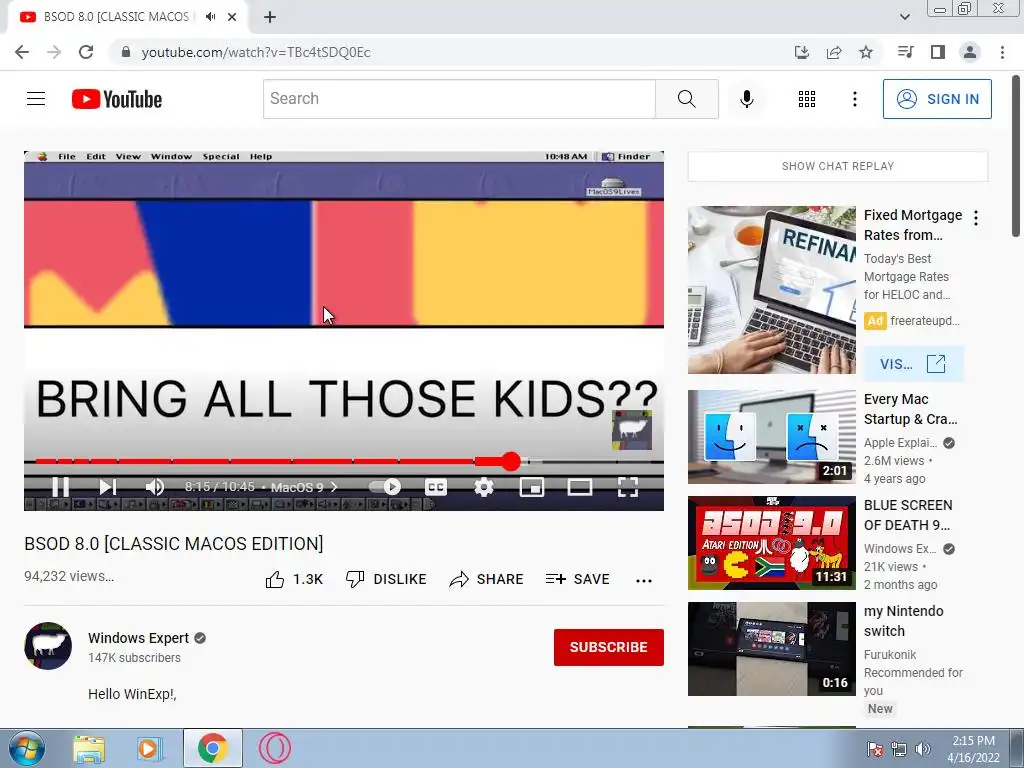Open system tray volume icon
The width and height of the screenshot is (1024, 768).
[x=922, y=749]
